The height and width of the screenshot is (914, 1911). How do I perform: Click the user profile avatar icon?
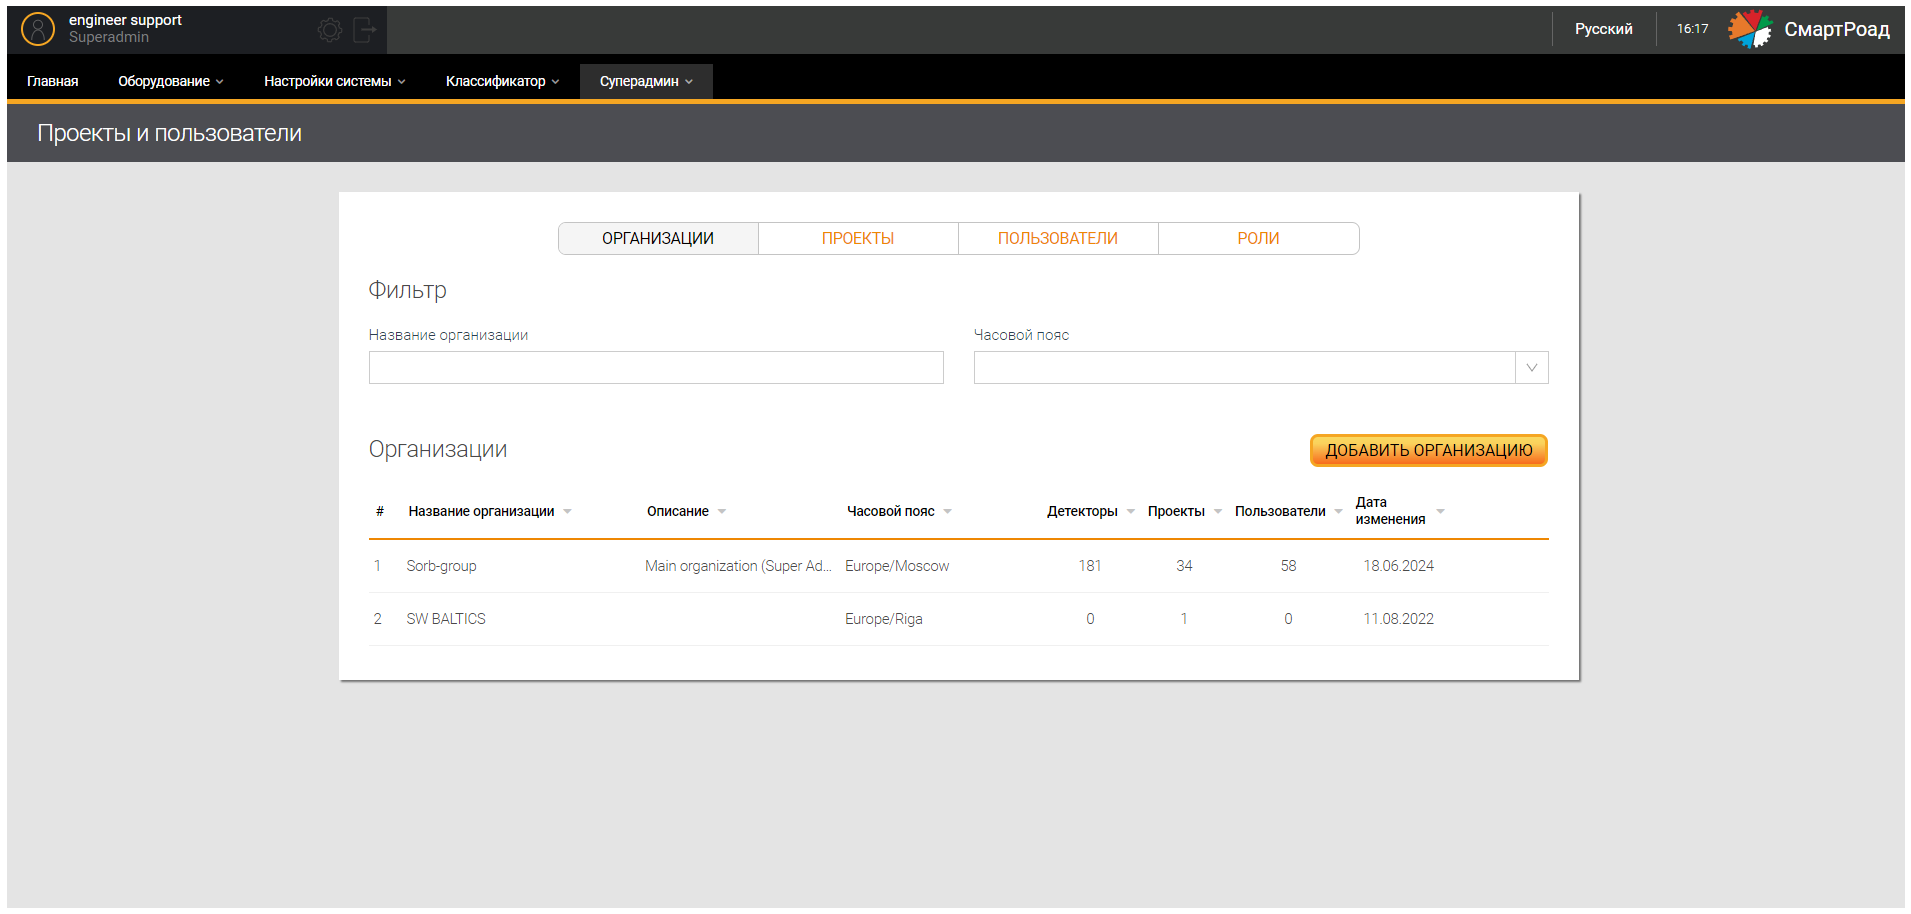click(x=38, y=29)
